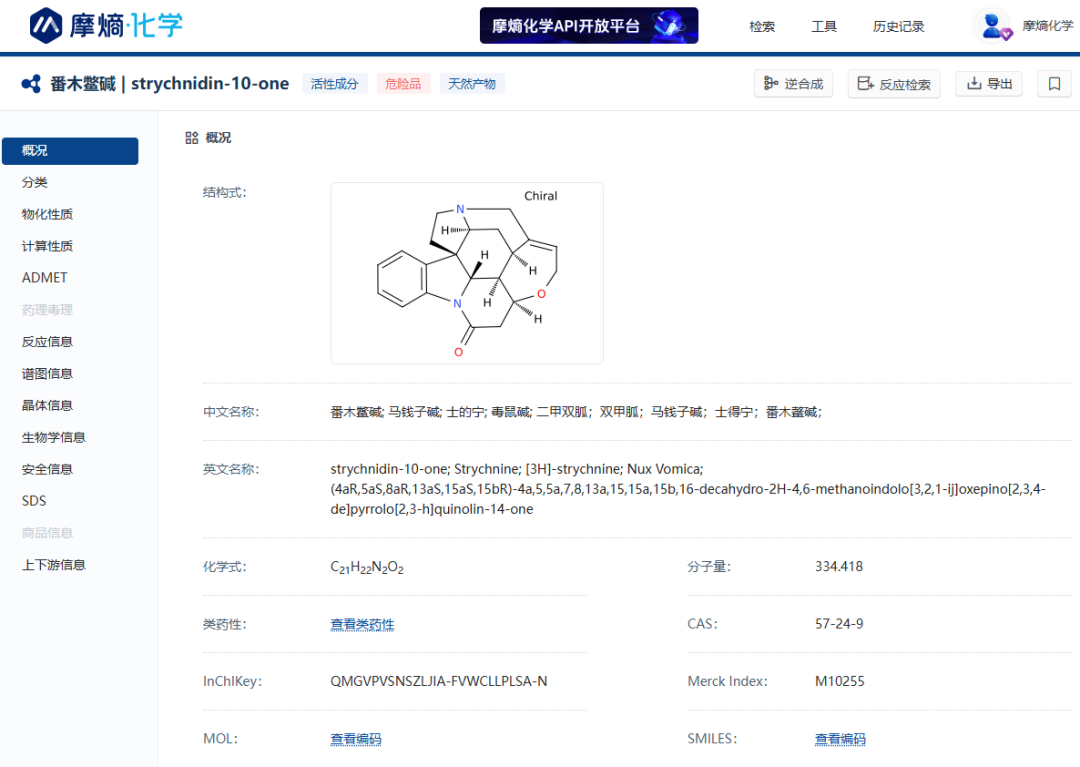Open the 摩熵化学API开放平台 banner
This screenshot has width=1080, height=767.
[x=588, y=26]
